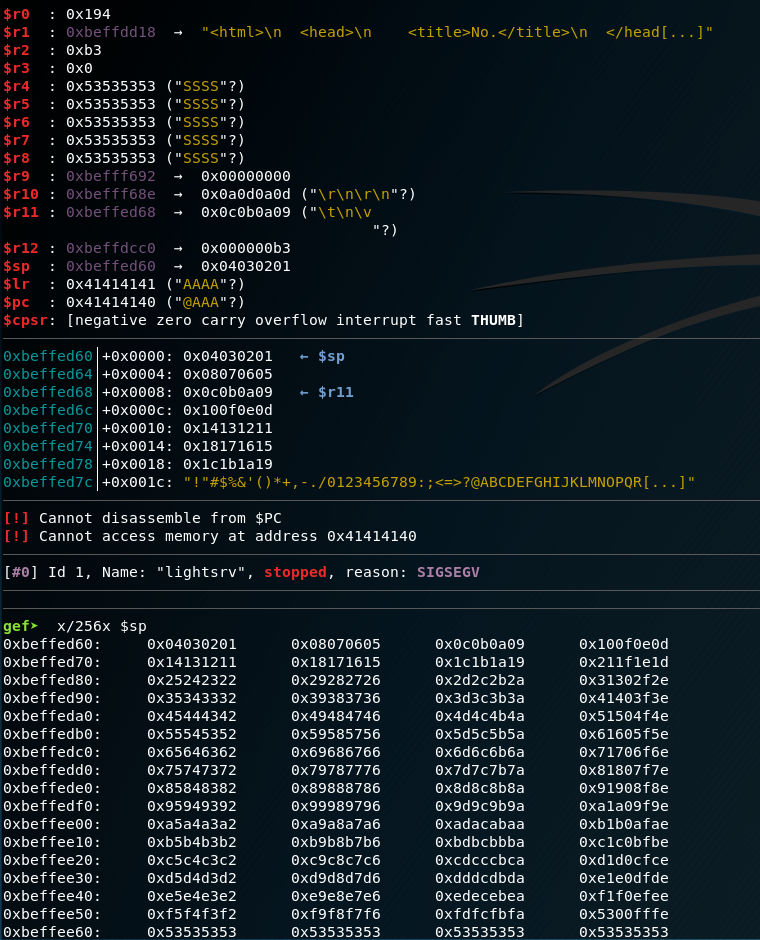This screenshot has width=760, height=940.
Task: Select the 0x41414141 value of $lr
Action: coord(111,284)
